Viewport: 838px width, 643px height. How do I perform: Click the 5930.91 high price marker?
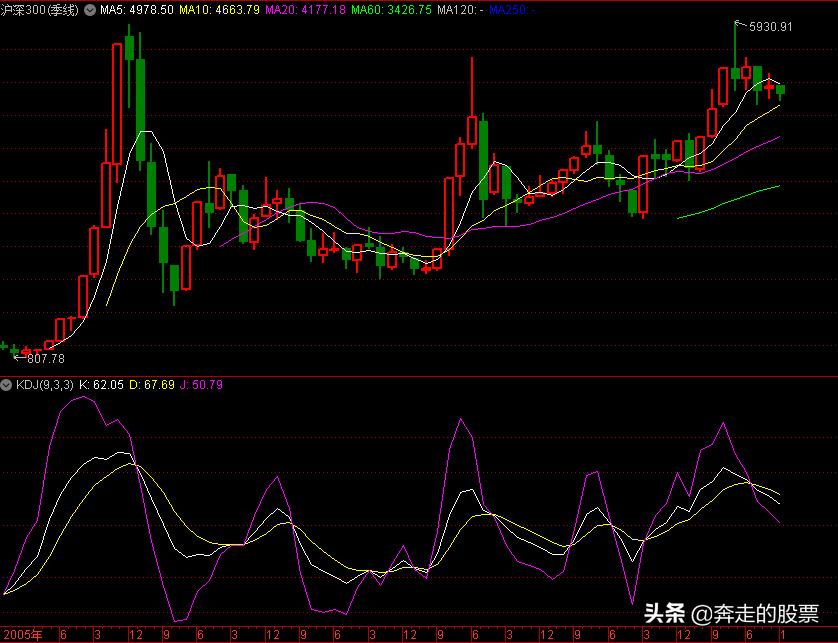[770, 27]
